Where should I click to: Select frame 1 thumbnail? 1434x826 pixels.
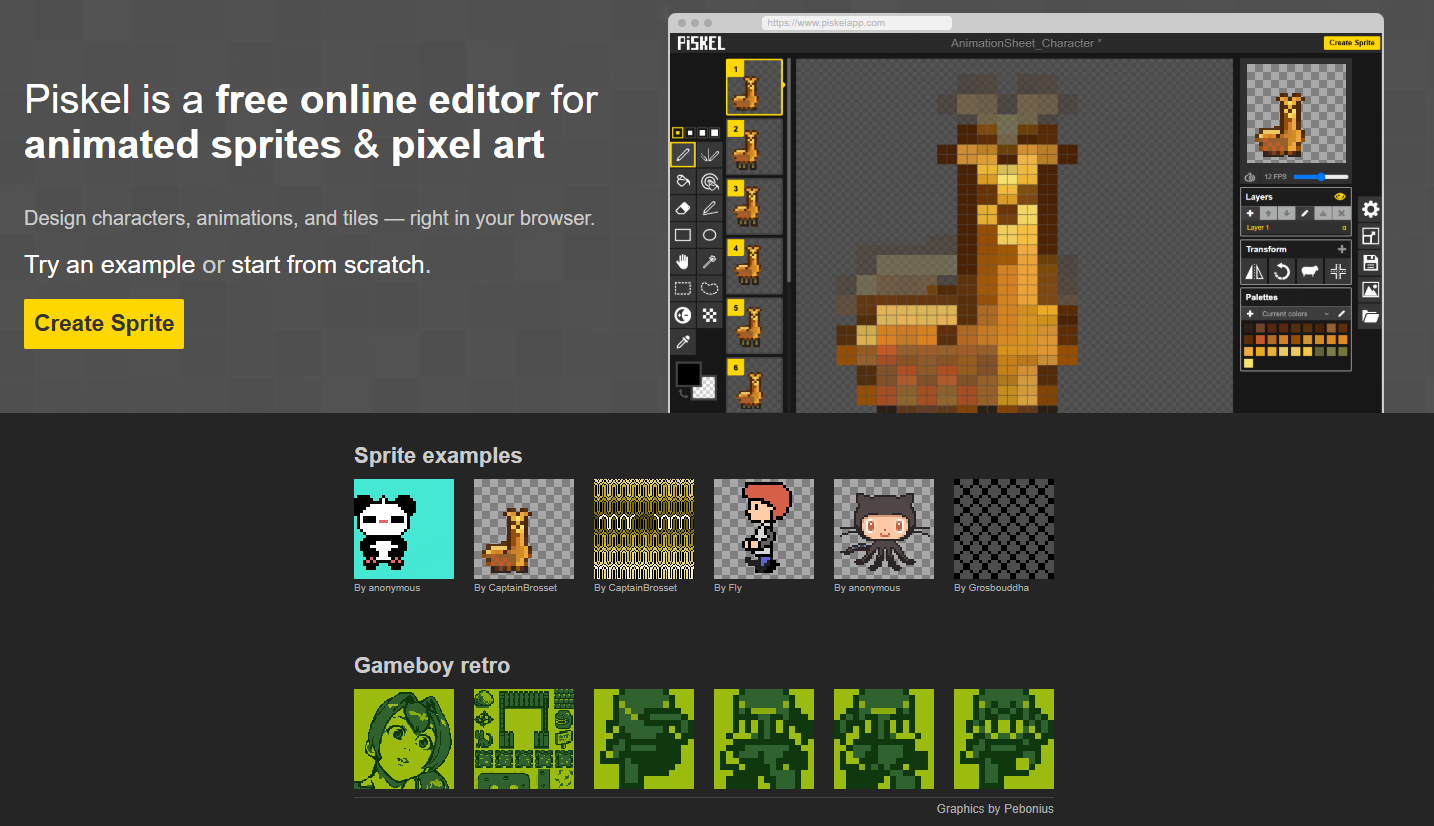click(x=754, y=86)
